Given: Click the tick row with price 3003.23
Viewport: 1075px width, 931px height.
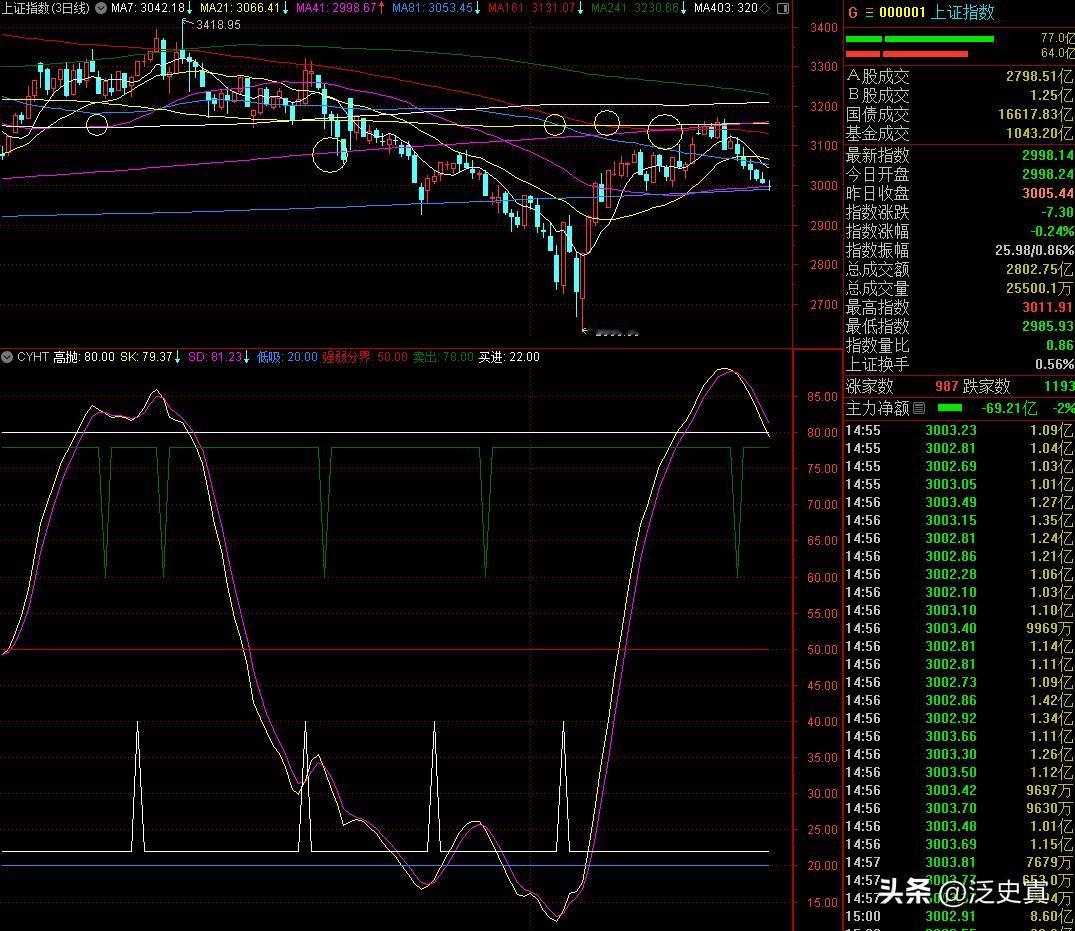Looking at the screenshot, I should point(959,431).
